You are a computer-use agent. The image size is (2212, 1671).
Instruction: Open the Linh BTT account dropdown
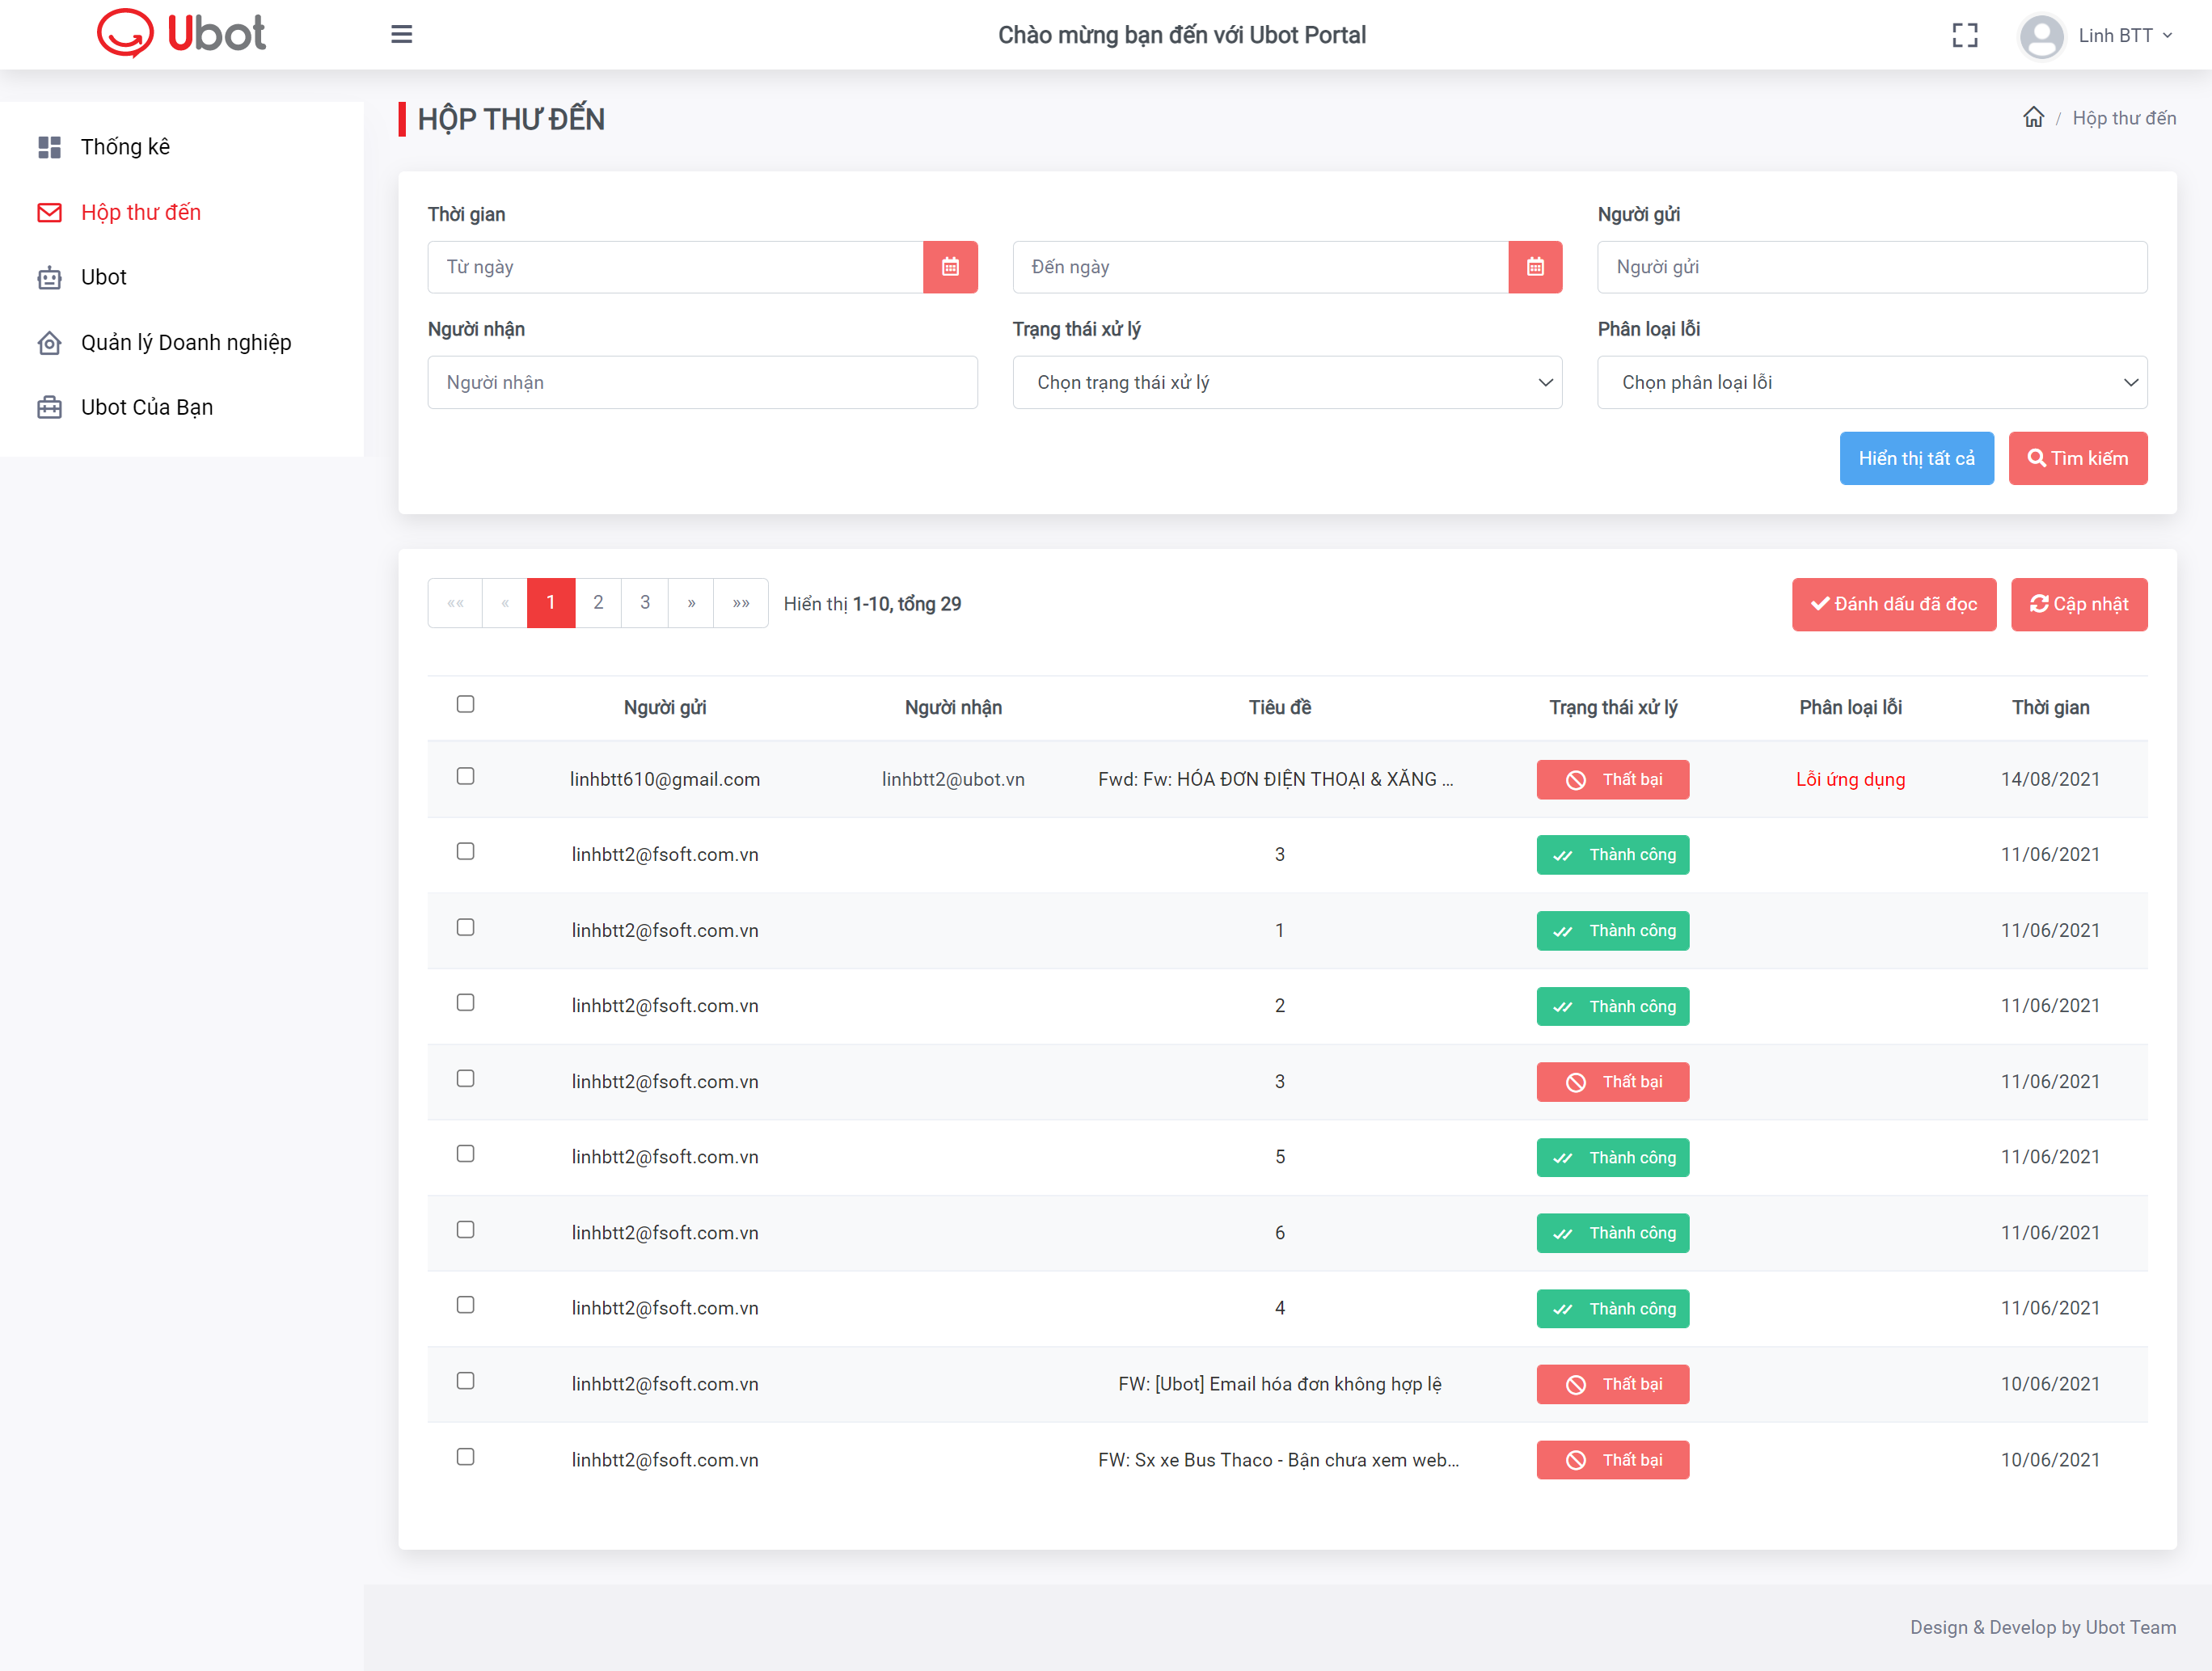tap(2125, 35)
